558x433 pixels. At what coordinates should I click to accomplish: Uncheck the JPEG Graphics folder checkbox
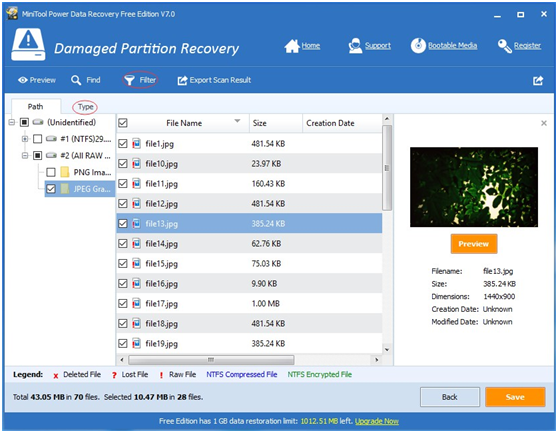pos(51,189)
